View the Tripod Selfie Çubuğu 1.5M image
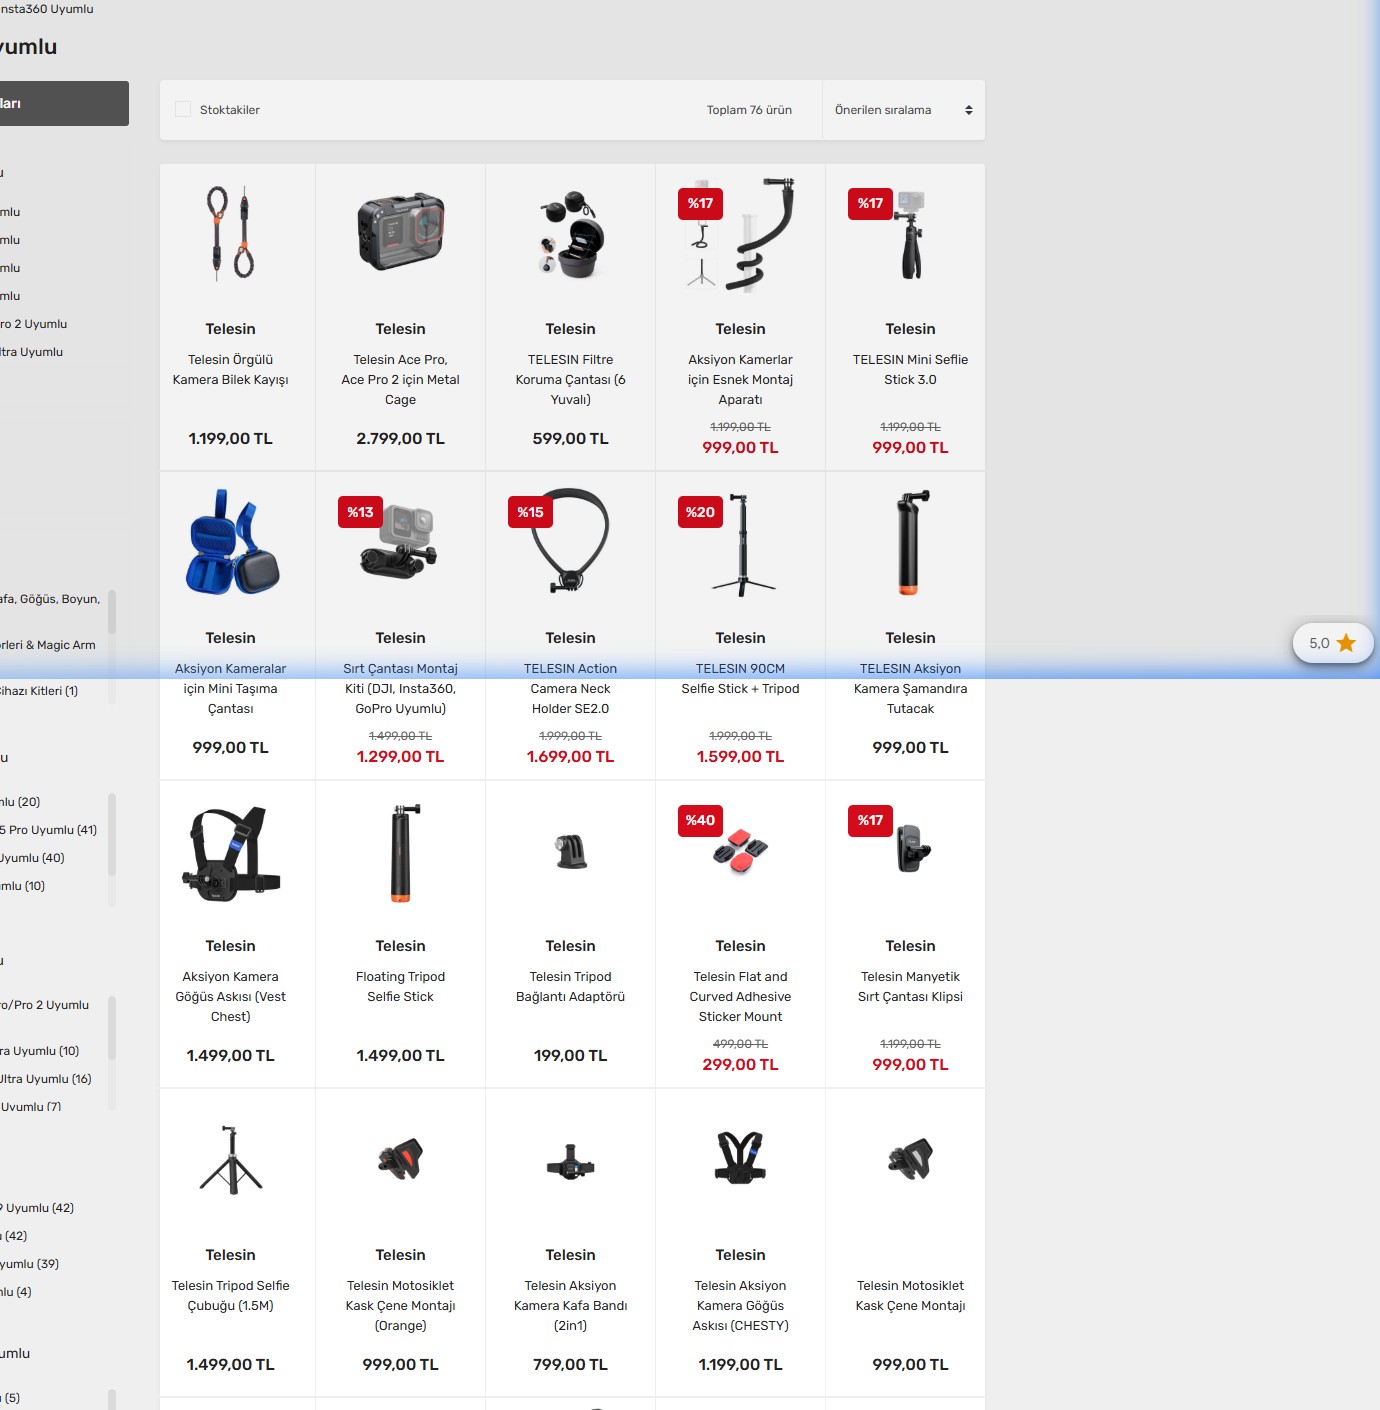The width and height of the screenshot is (1380, 1410). click(231, 1160)
